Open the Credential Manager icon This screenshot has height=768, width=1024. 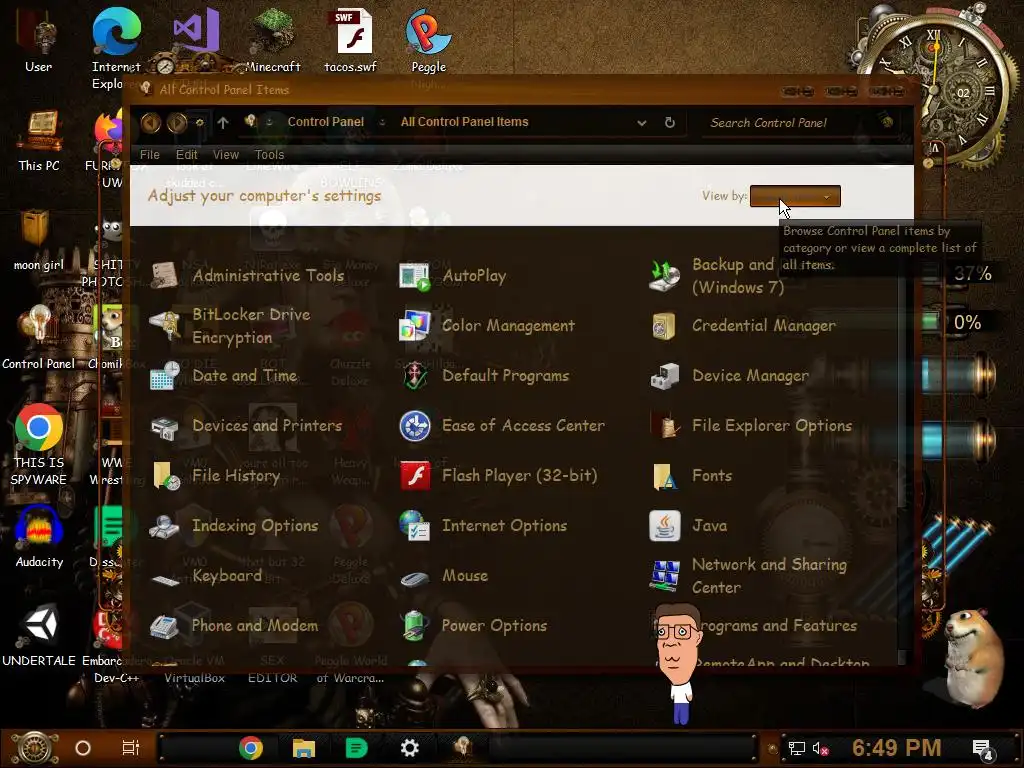pyautogui.click(x=664, y=325)
